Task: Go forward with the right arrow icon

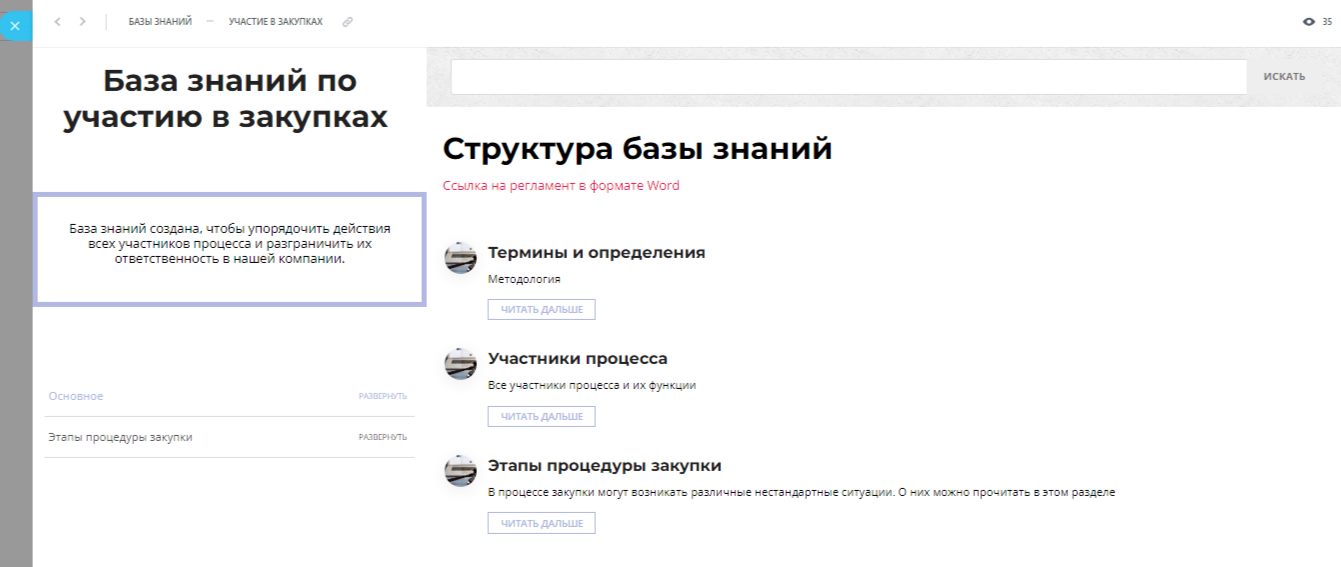Action: tap(82, 21)
